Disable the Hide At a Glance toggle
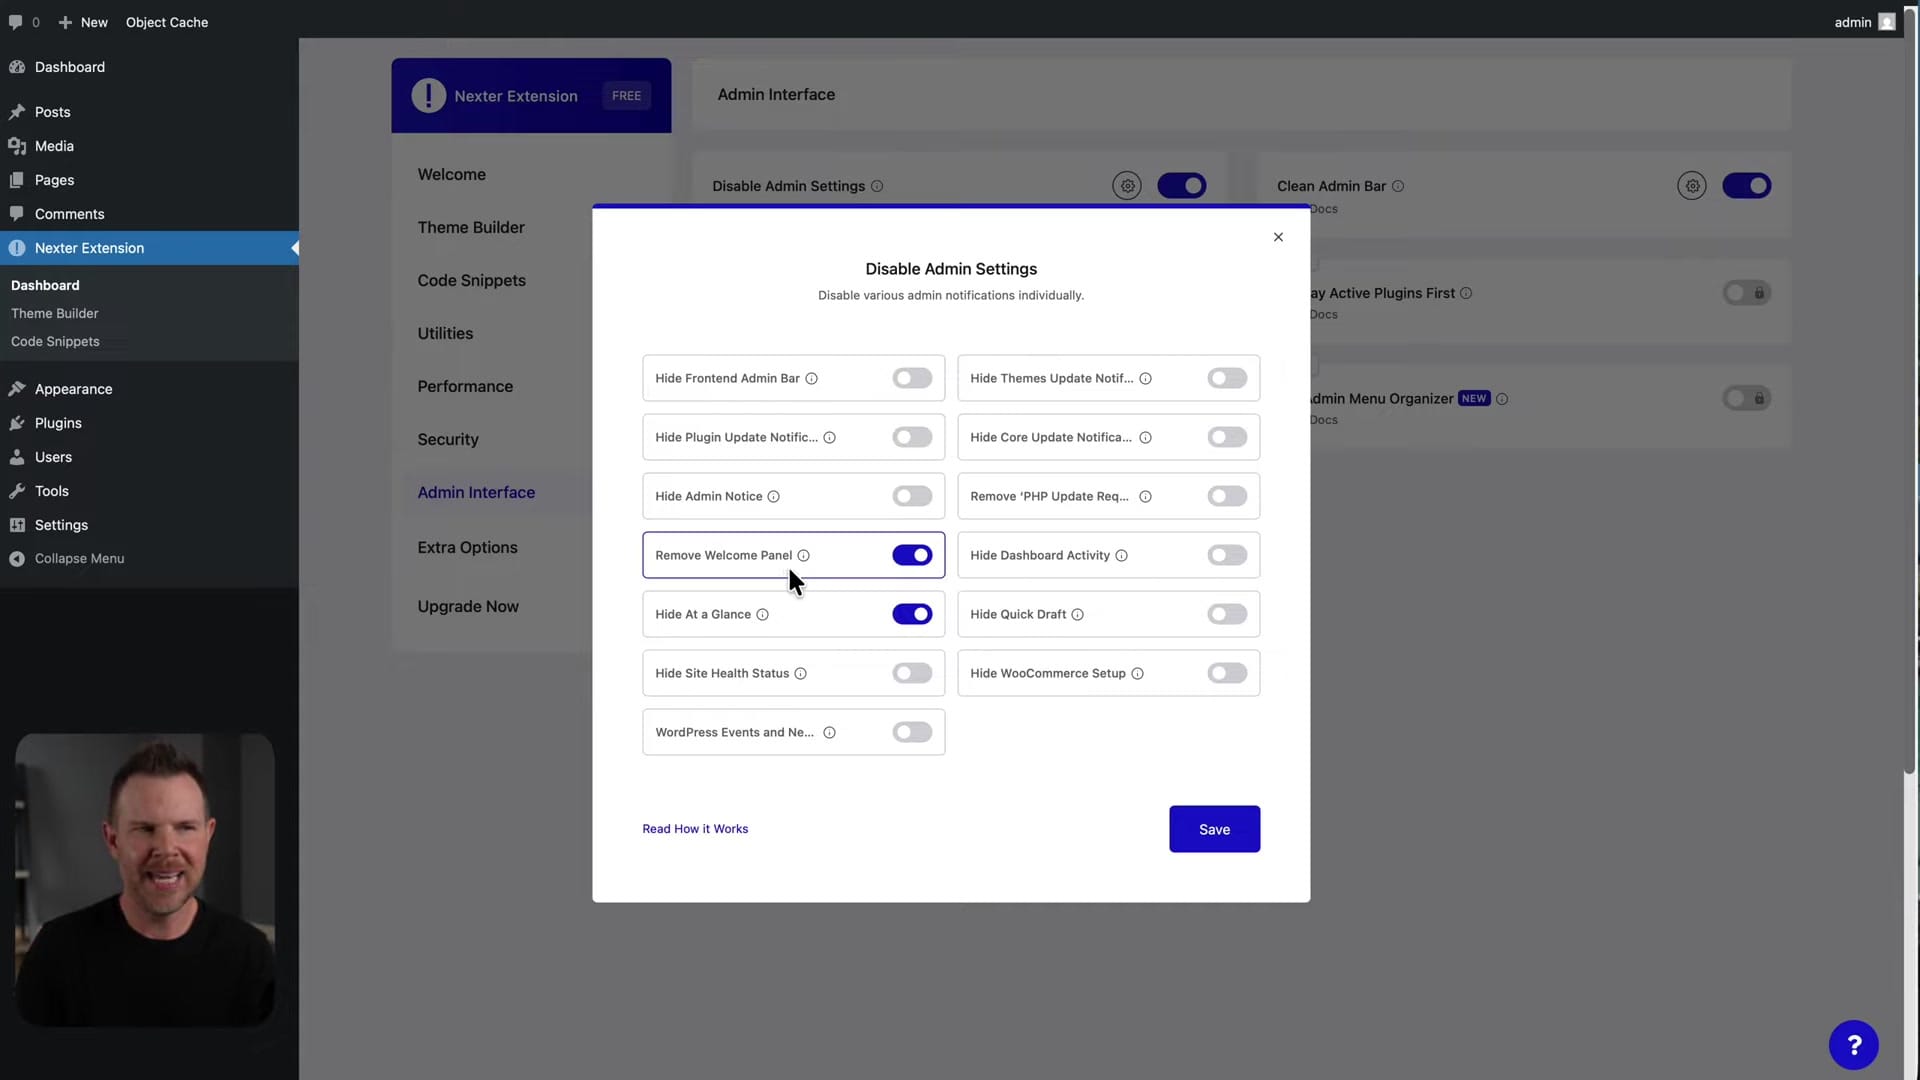Screen dimensions: 1920x1080 [x=912, y=614]
